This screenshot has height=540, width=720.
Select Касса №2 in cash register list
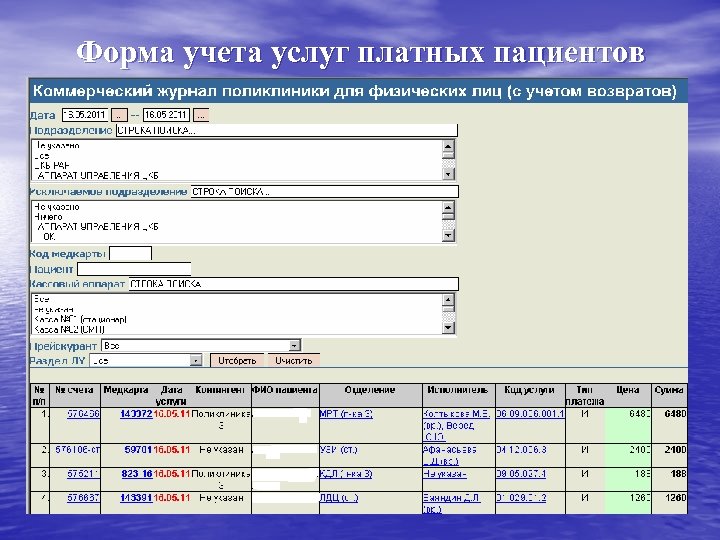(69, 329)
